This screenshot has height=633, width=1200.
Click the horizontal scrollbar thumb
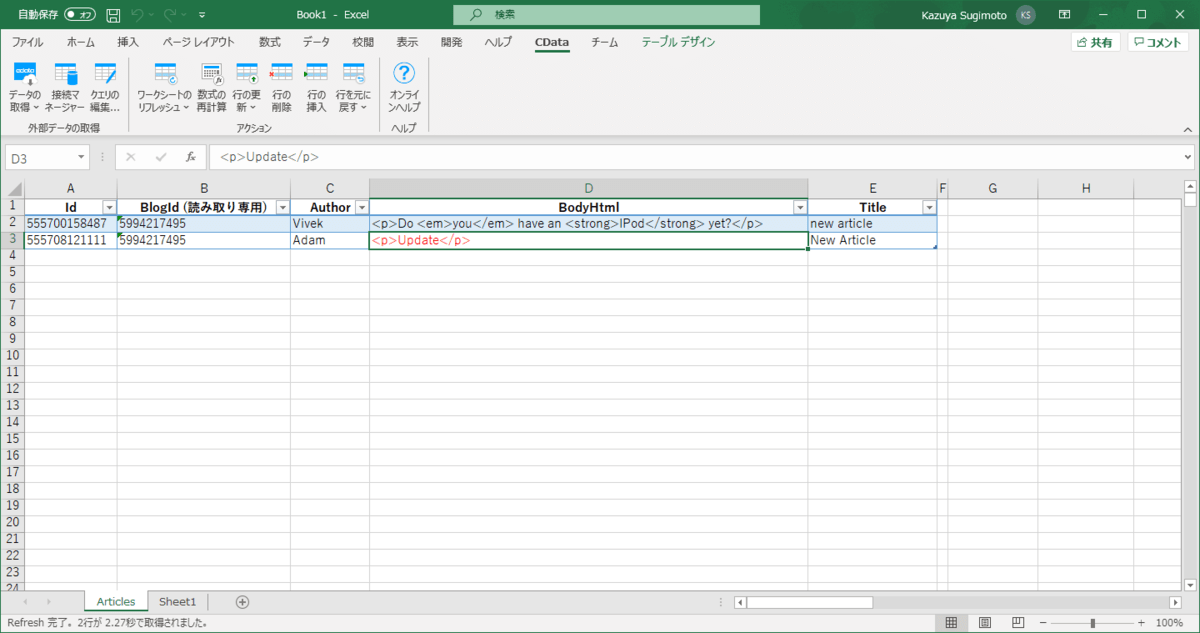coord(809,602)
